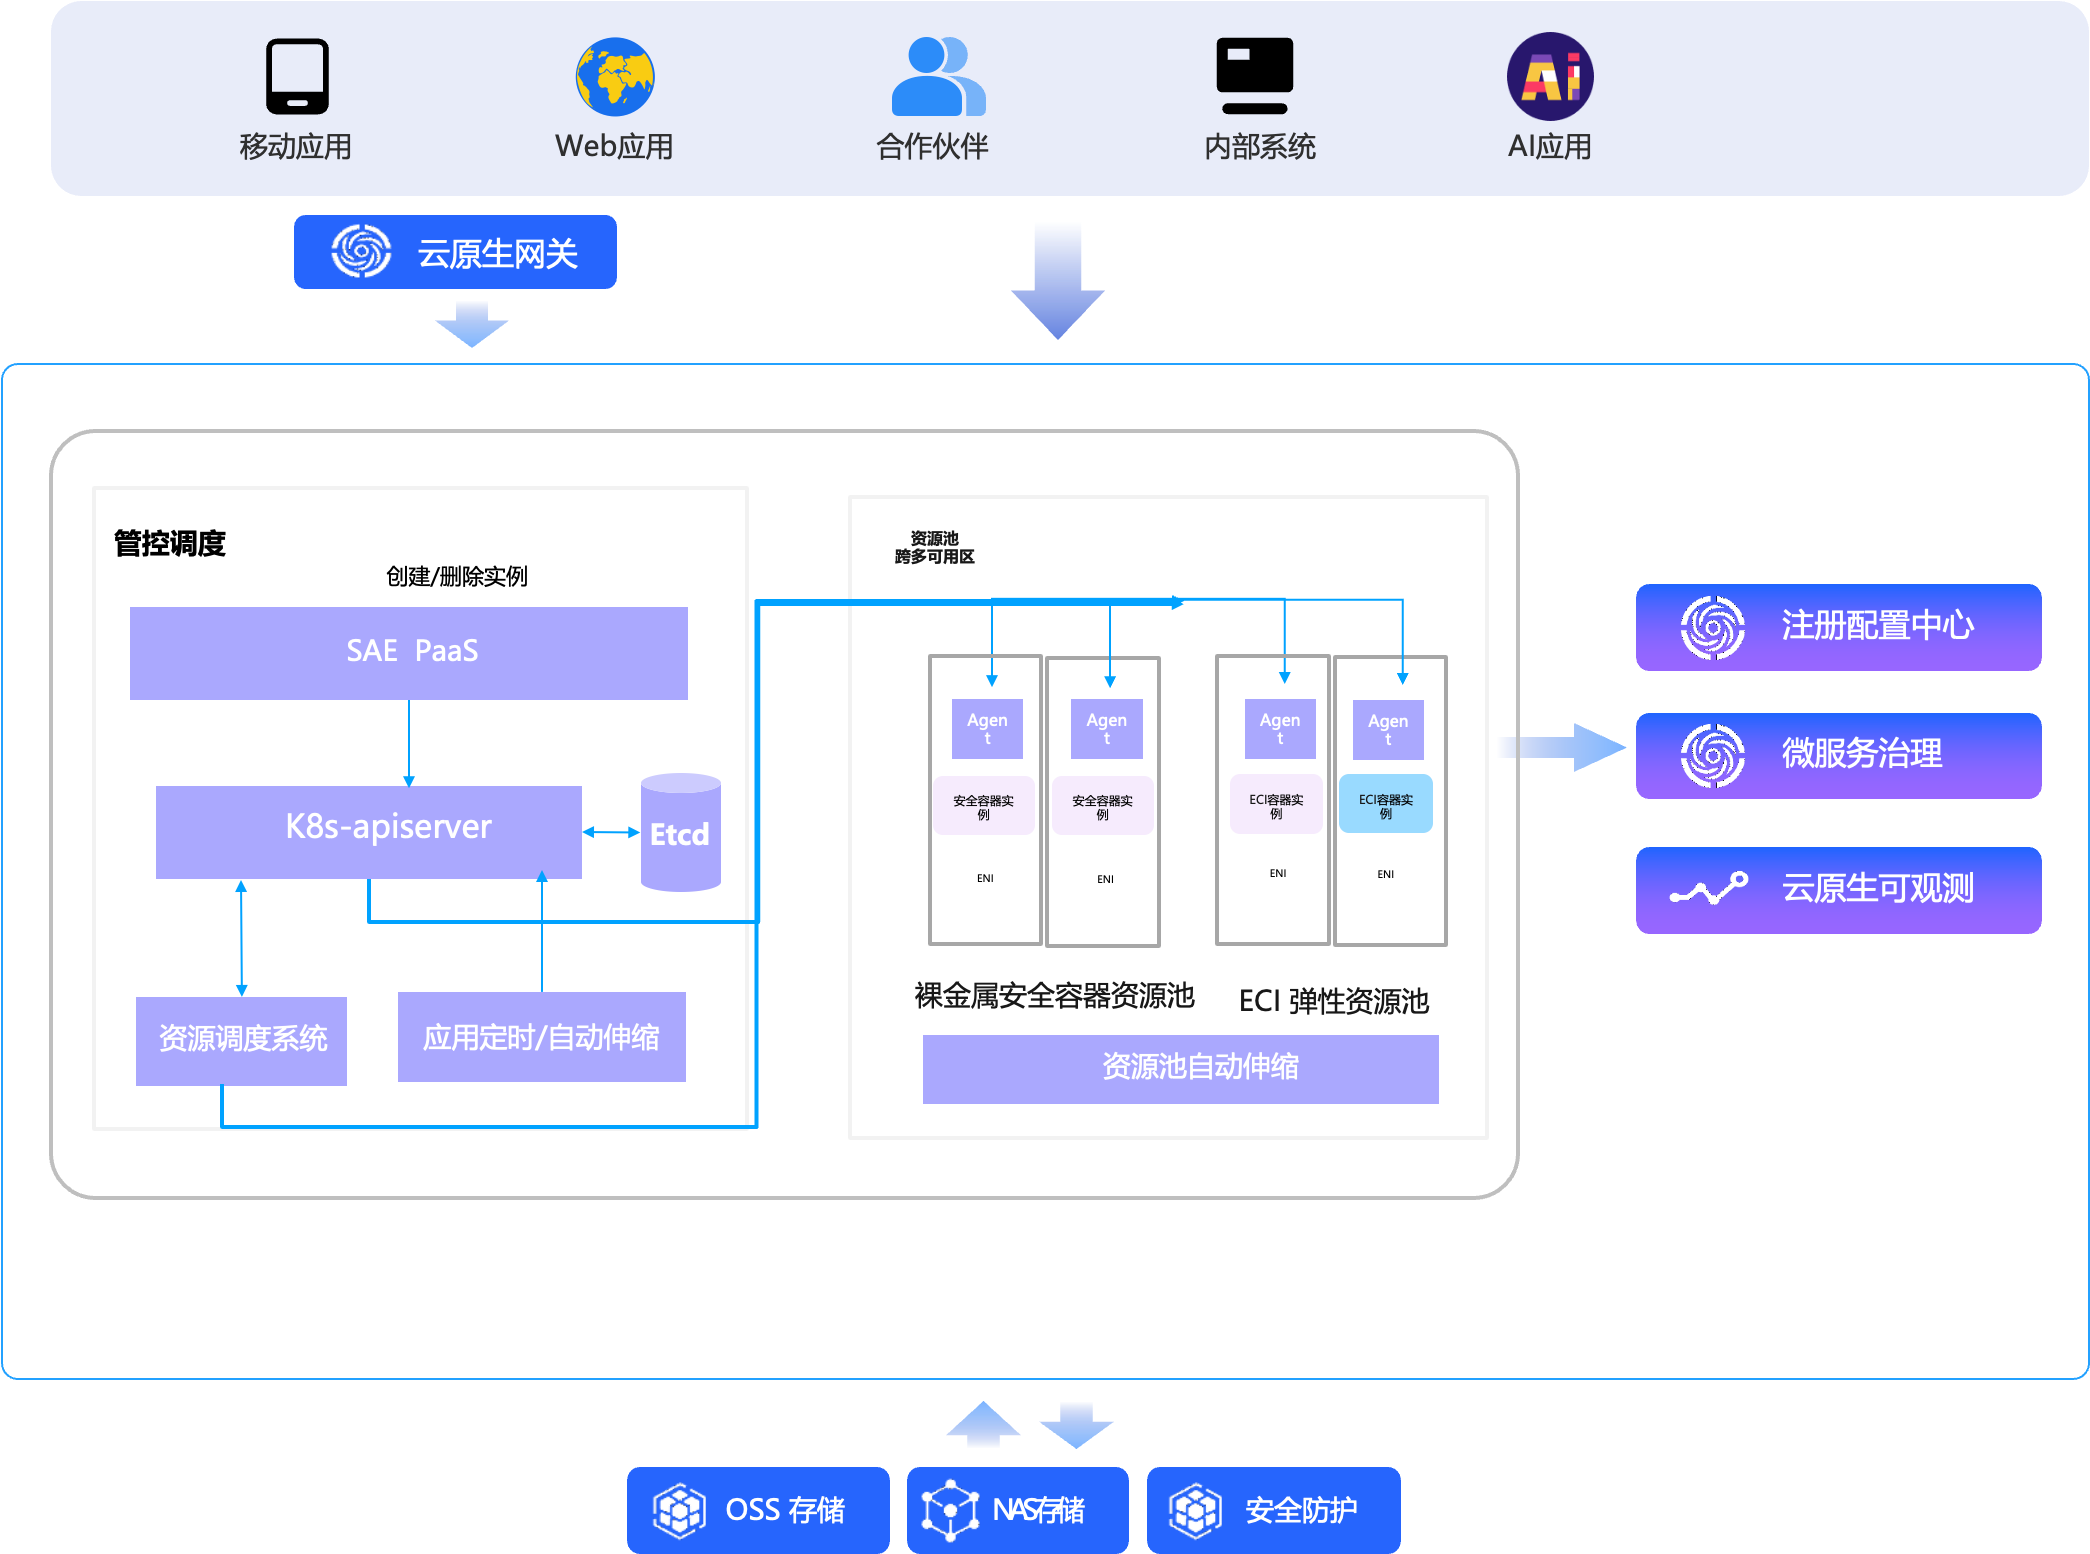Click the 合作伙伴 people icon
This screenshot has height=1554, width=2090.
pos(937,76)
